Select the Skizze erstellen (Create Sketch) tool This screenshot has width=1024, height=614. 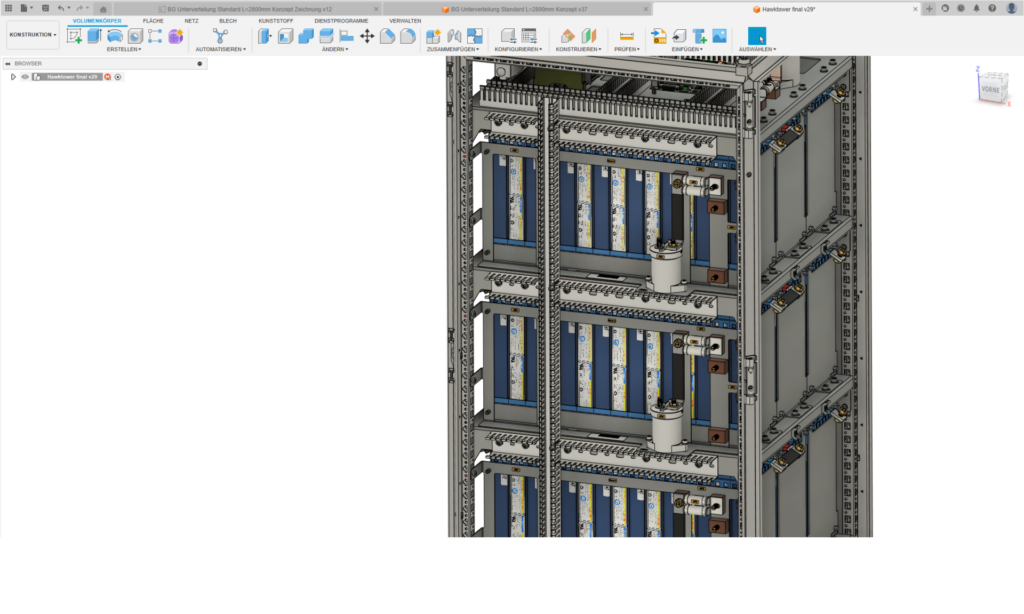coord(73,35)
